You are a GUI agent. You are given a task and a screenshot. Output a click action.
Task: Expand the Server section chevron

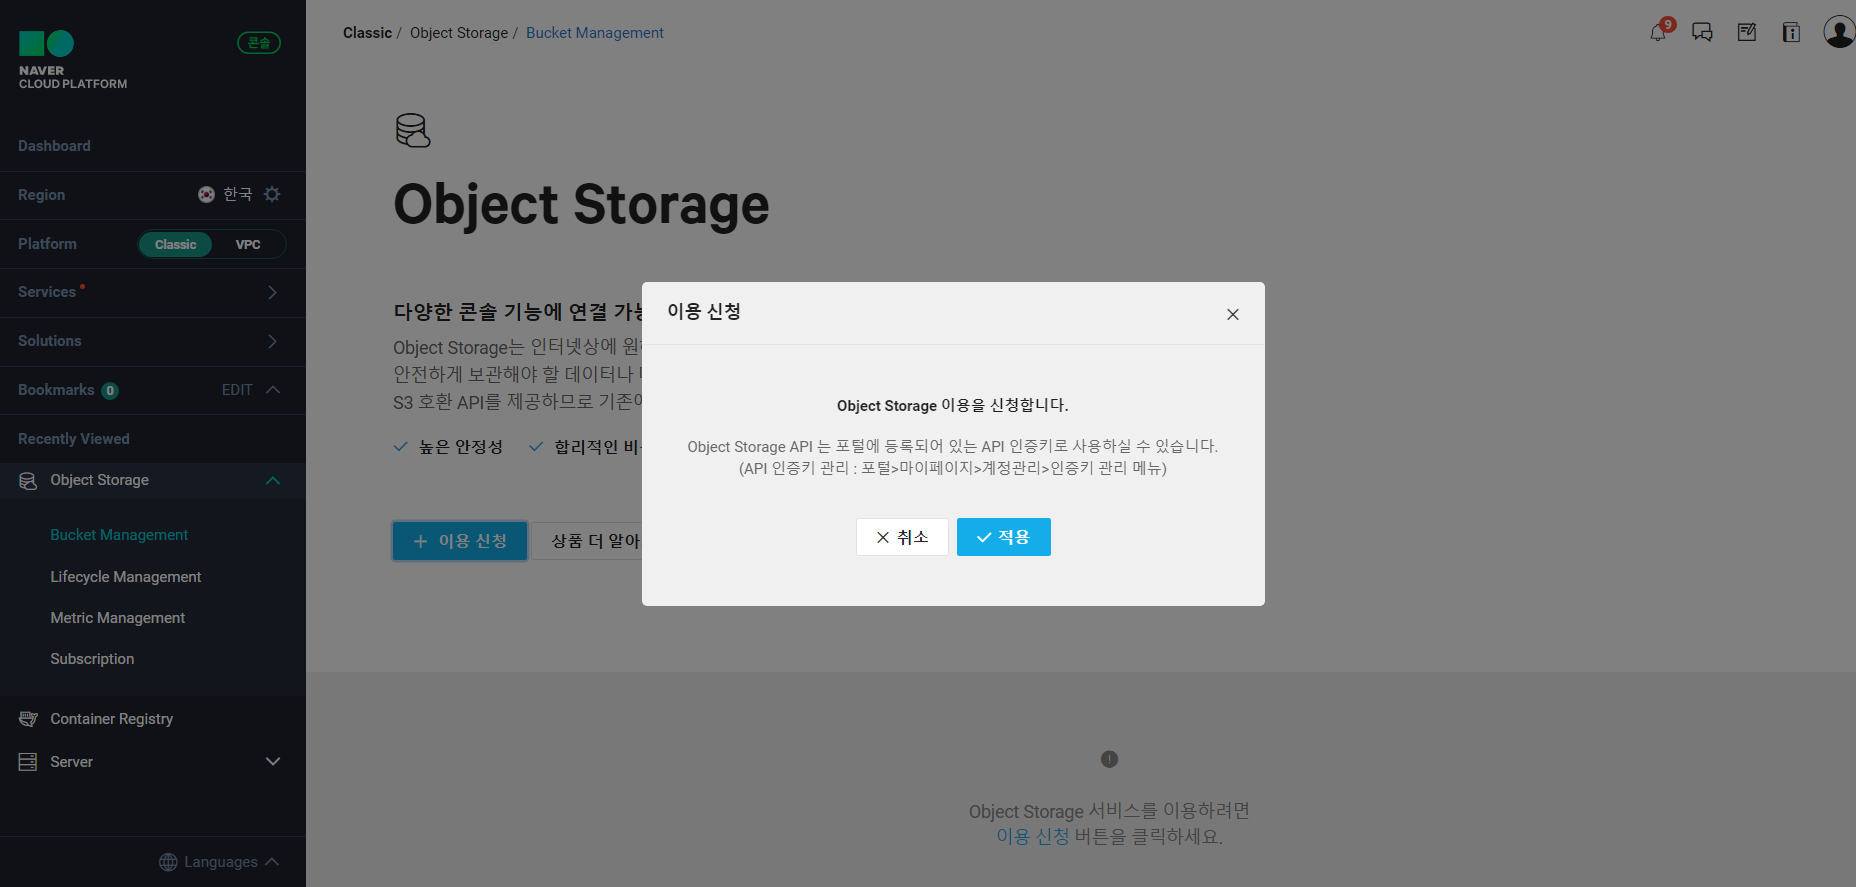pyautogui.click(x=273, y=762)
